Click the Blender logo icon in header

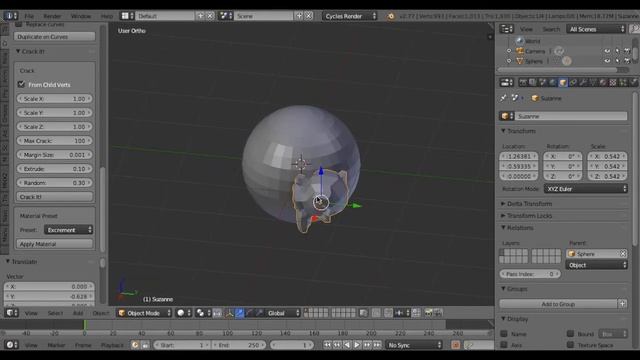coord(391,16)
